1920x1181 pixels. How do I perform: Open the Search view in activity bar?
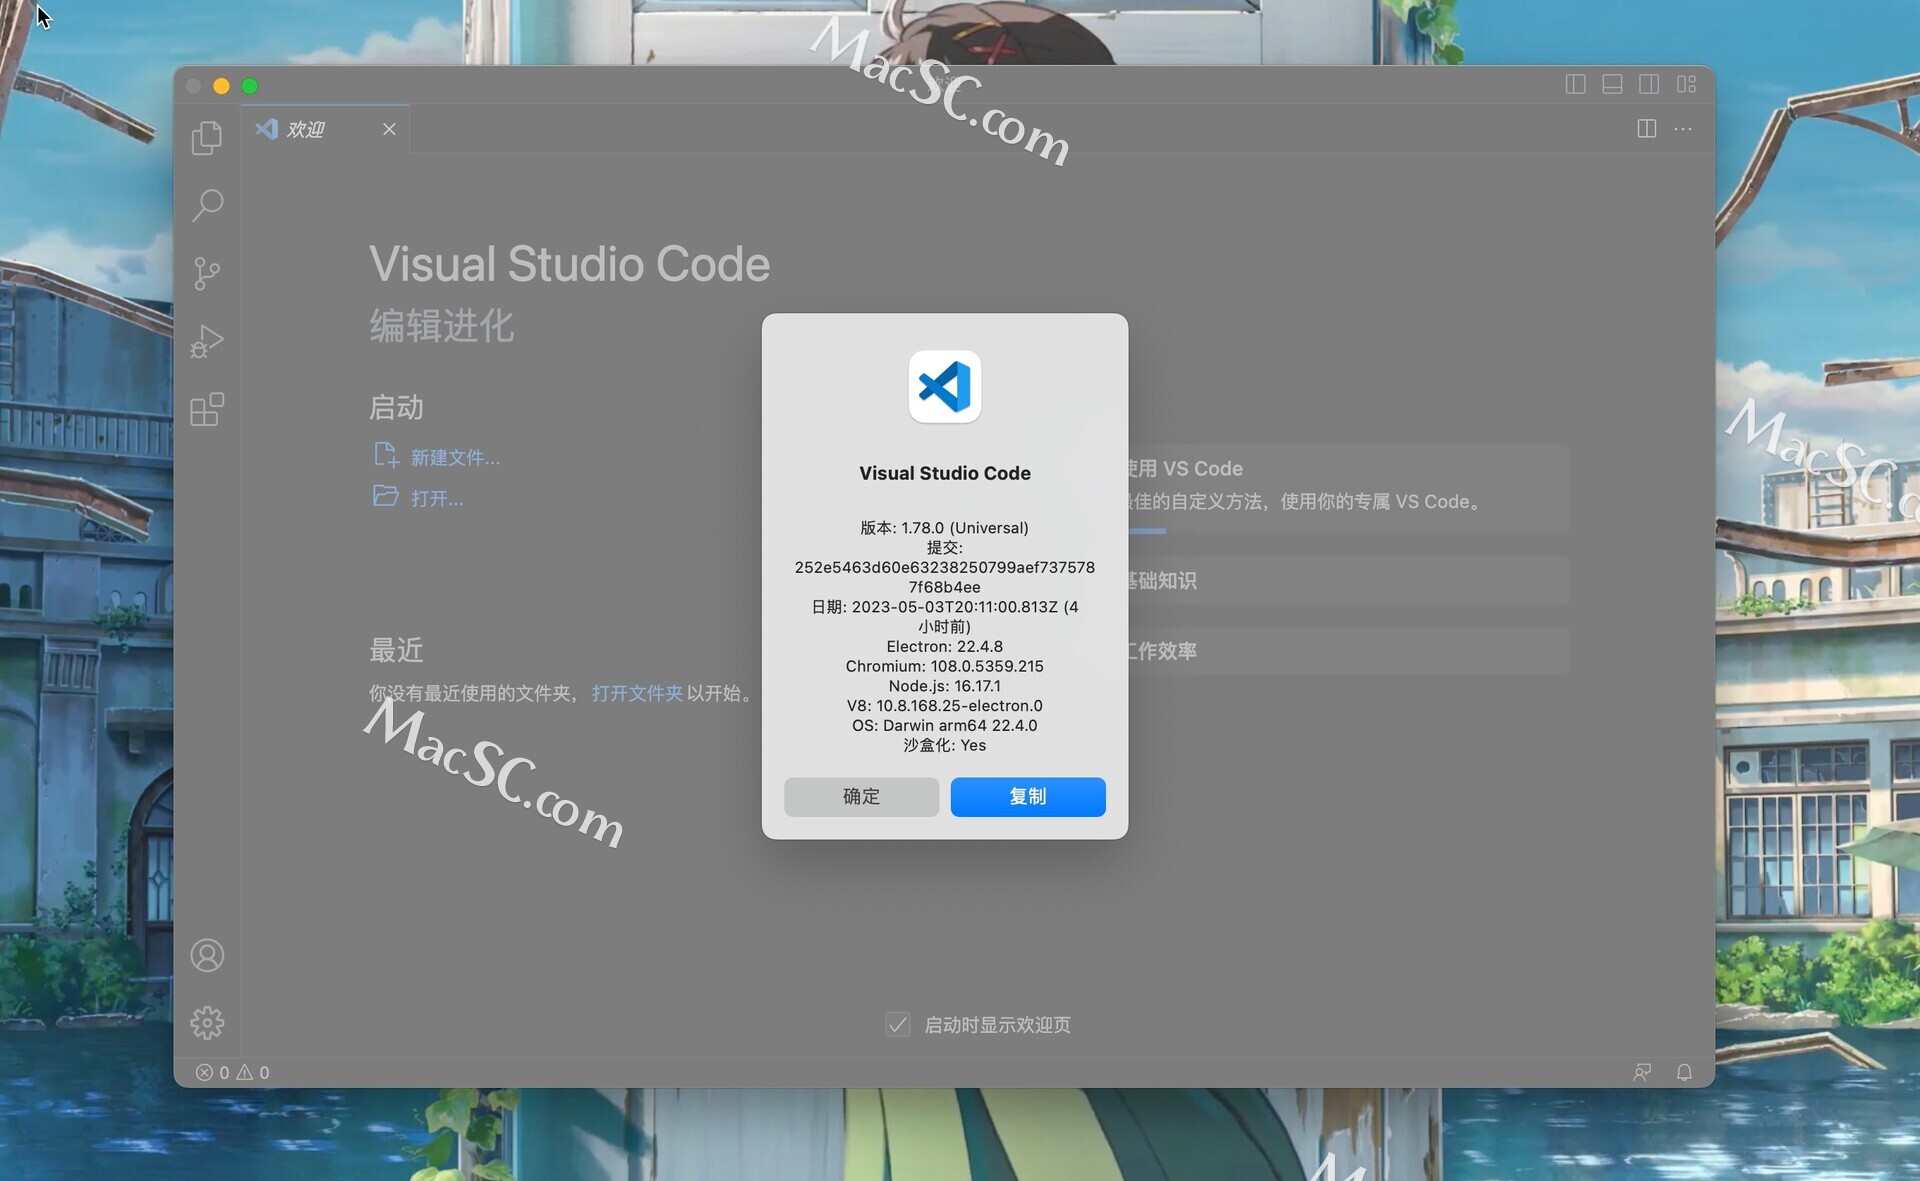207,205
